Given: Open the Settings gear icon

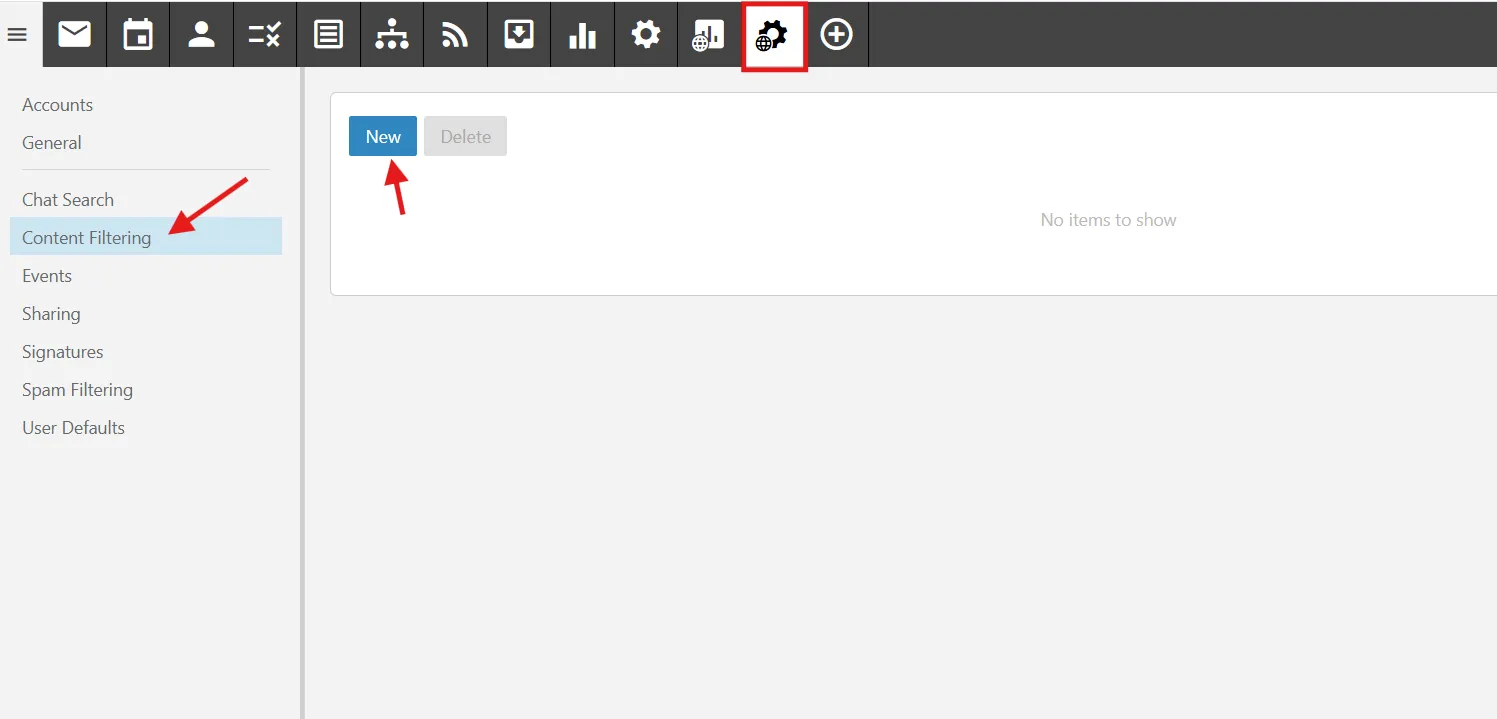Looking at the screenshot, I should point(646,35).
